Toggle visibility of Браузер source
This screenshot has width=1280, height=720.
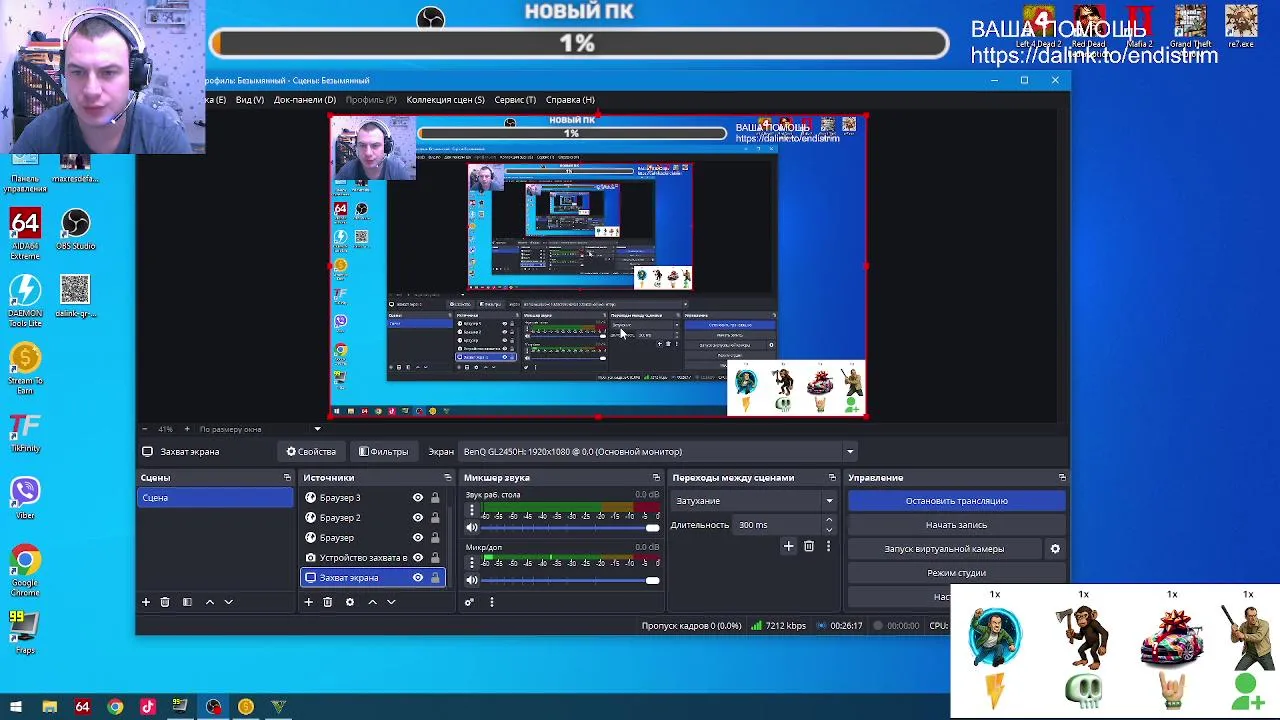click(x=418, y=538)
